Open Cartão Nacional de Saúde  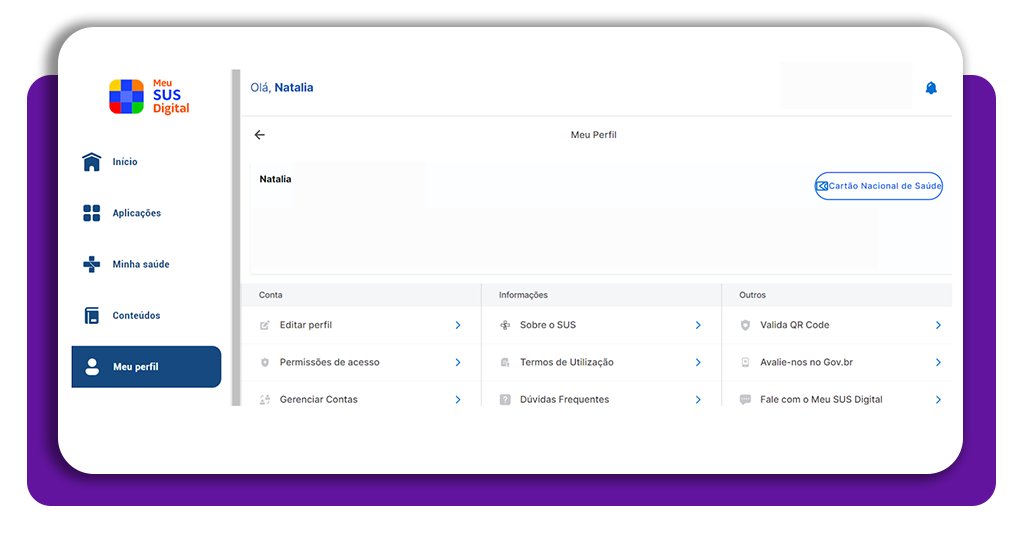tap(878, 186)
